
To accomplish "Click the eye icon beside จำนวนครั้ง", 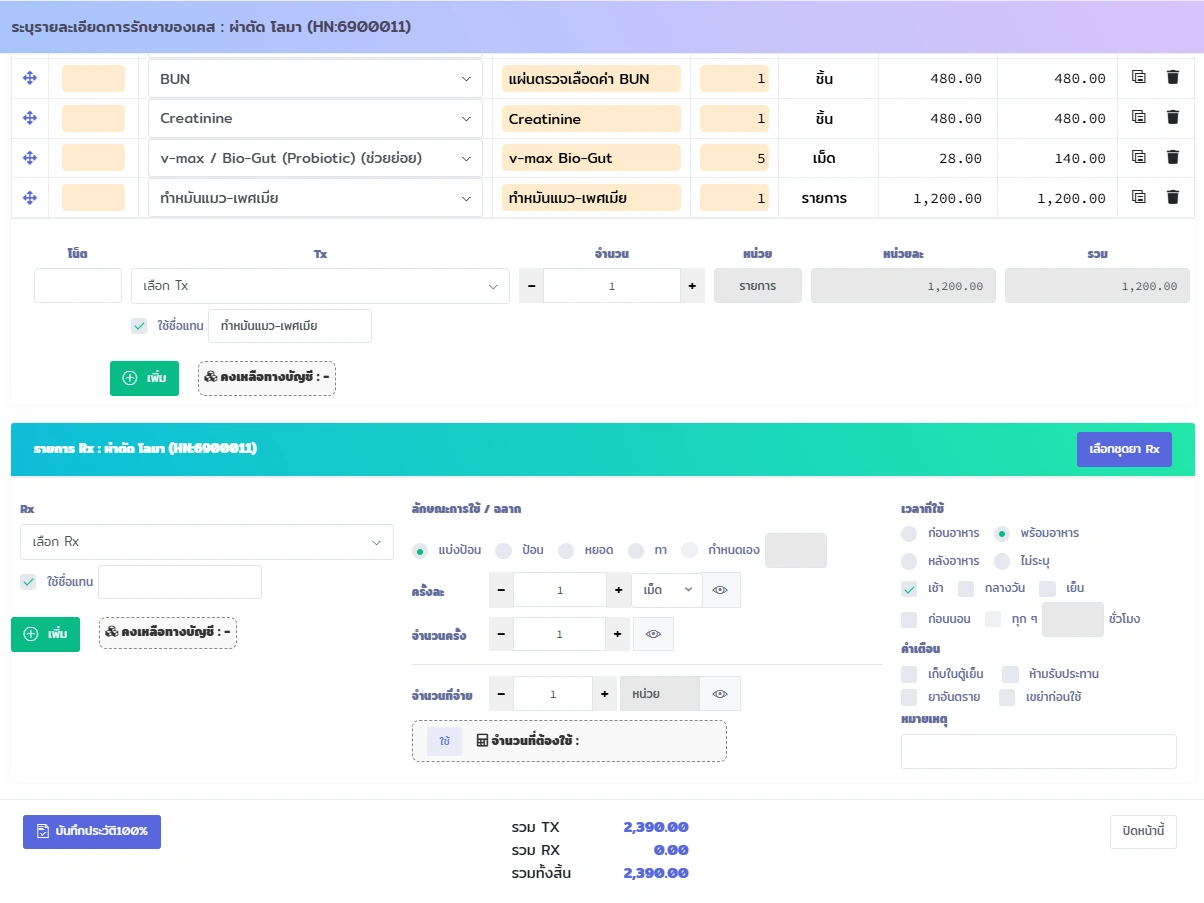I will tap(654, 634).
